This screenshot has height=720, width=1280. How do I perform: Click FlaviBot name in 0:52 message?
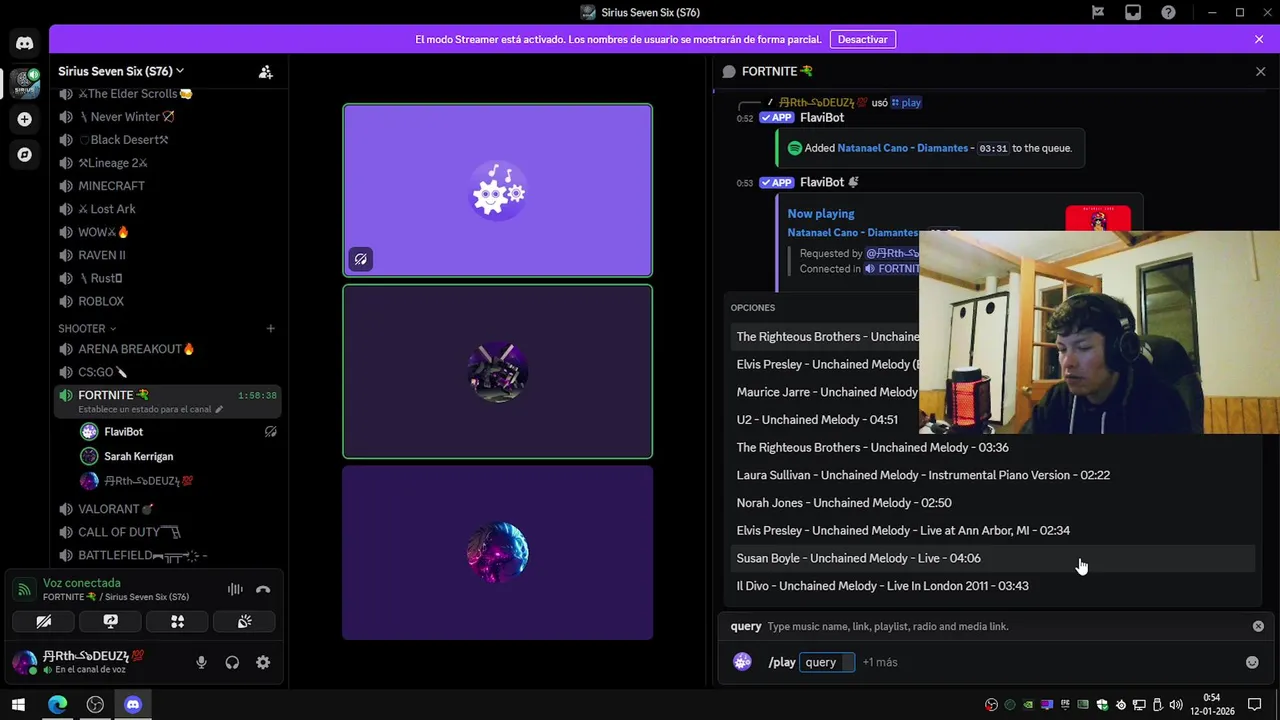822,118
